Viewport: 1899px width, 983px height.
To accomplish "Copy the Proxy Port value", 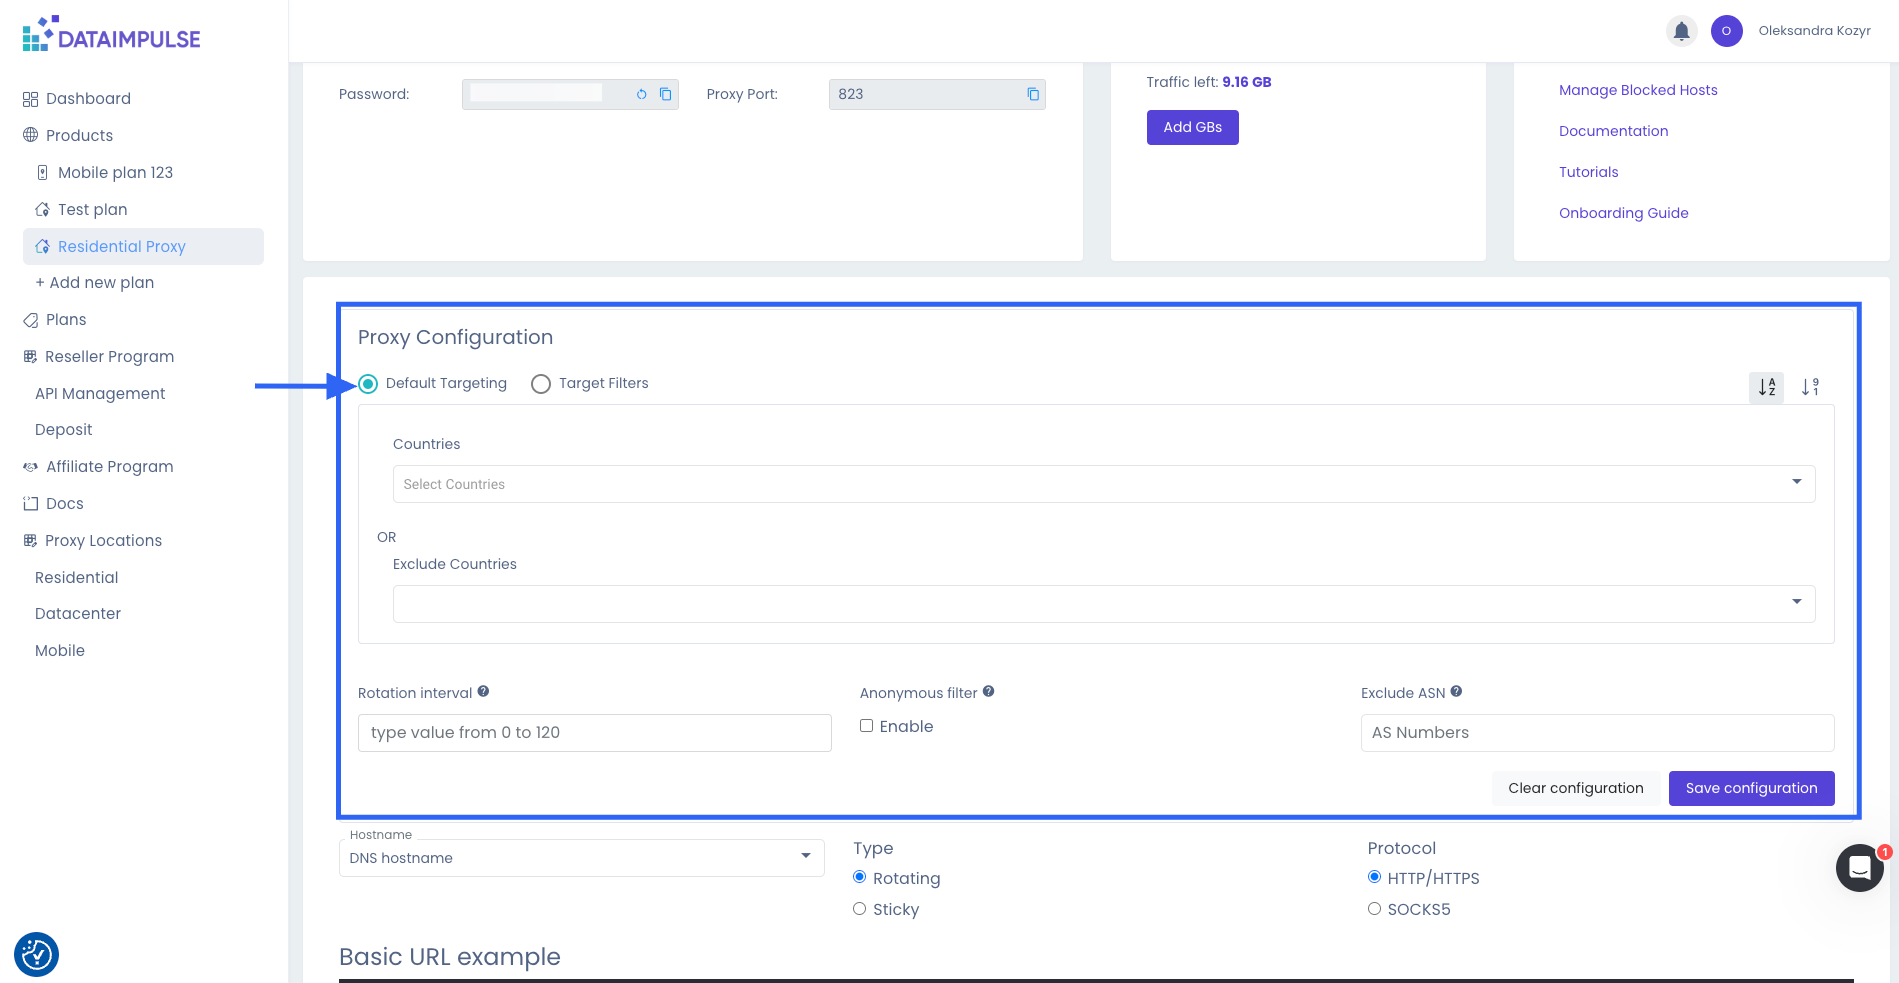I will click(x=1033, y=94).
